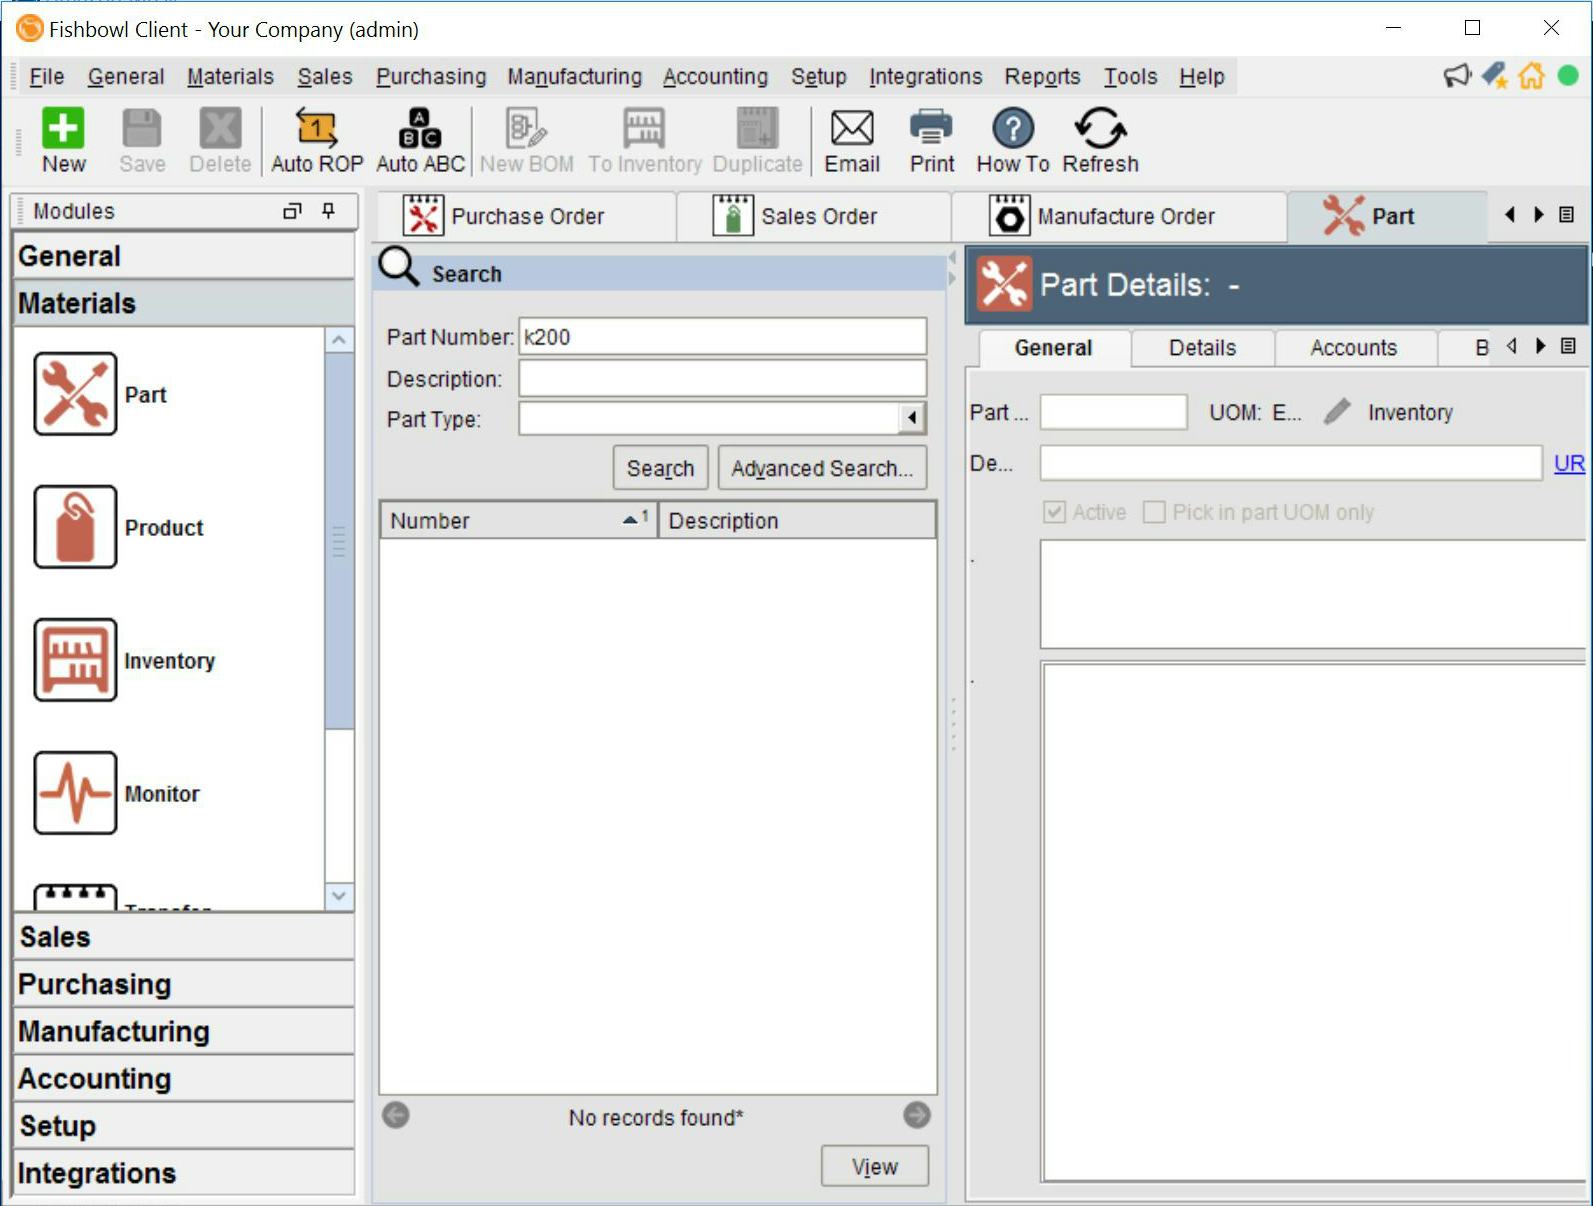The height and width of the screenshot is (1206, 1593).
Task: Open the Help menu
Action: coord(1201,76)
